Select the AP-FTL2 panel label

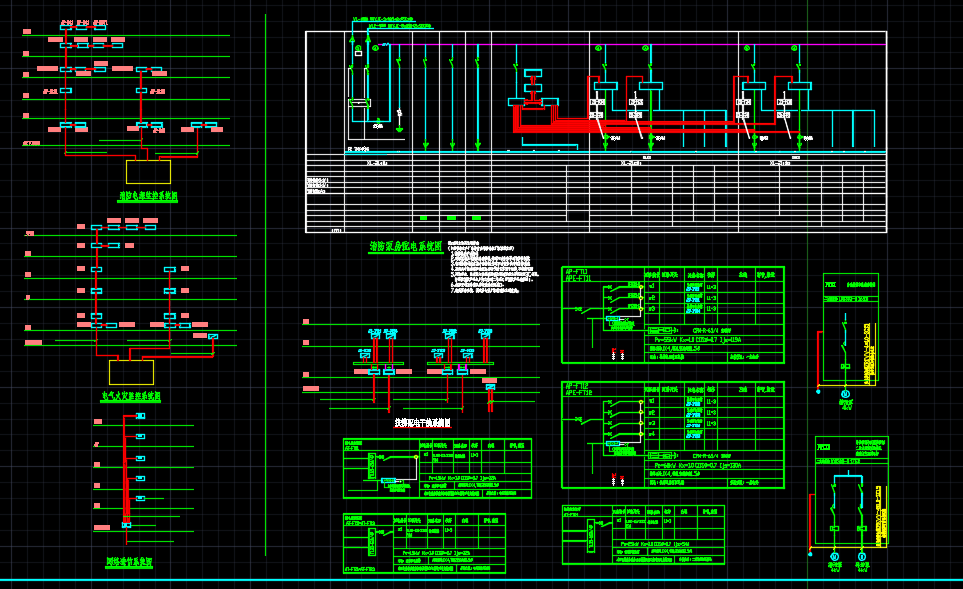[x=578, y=389]
